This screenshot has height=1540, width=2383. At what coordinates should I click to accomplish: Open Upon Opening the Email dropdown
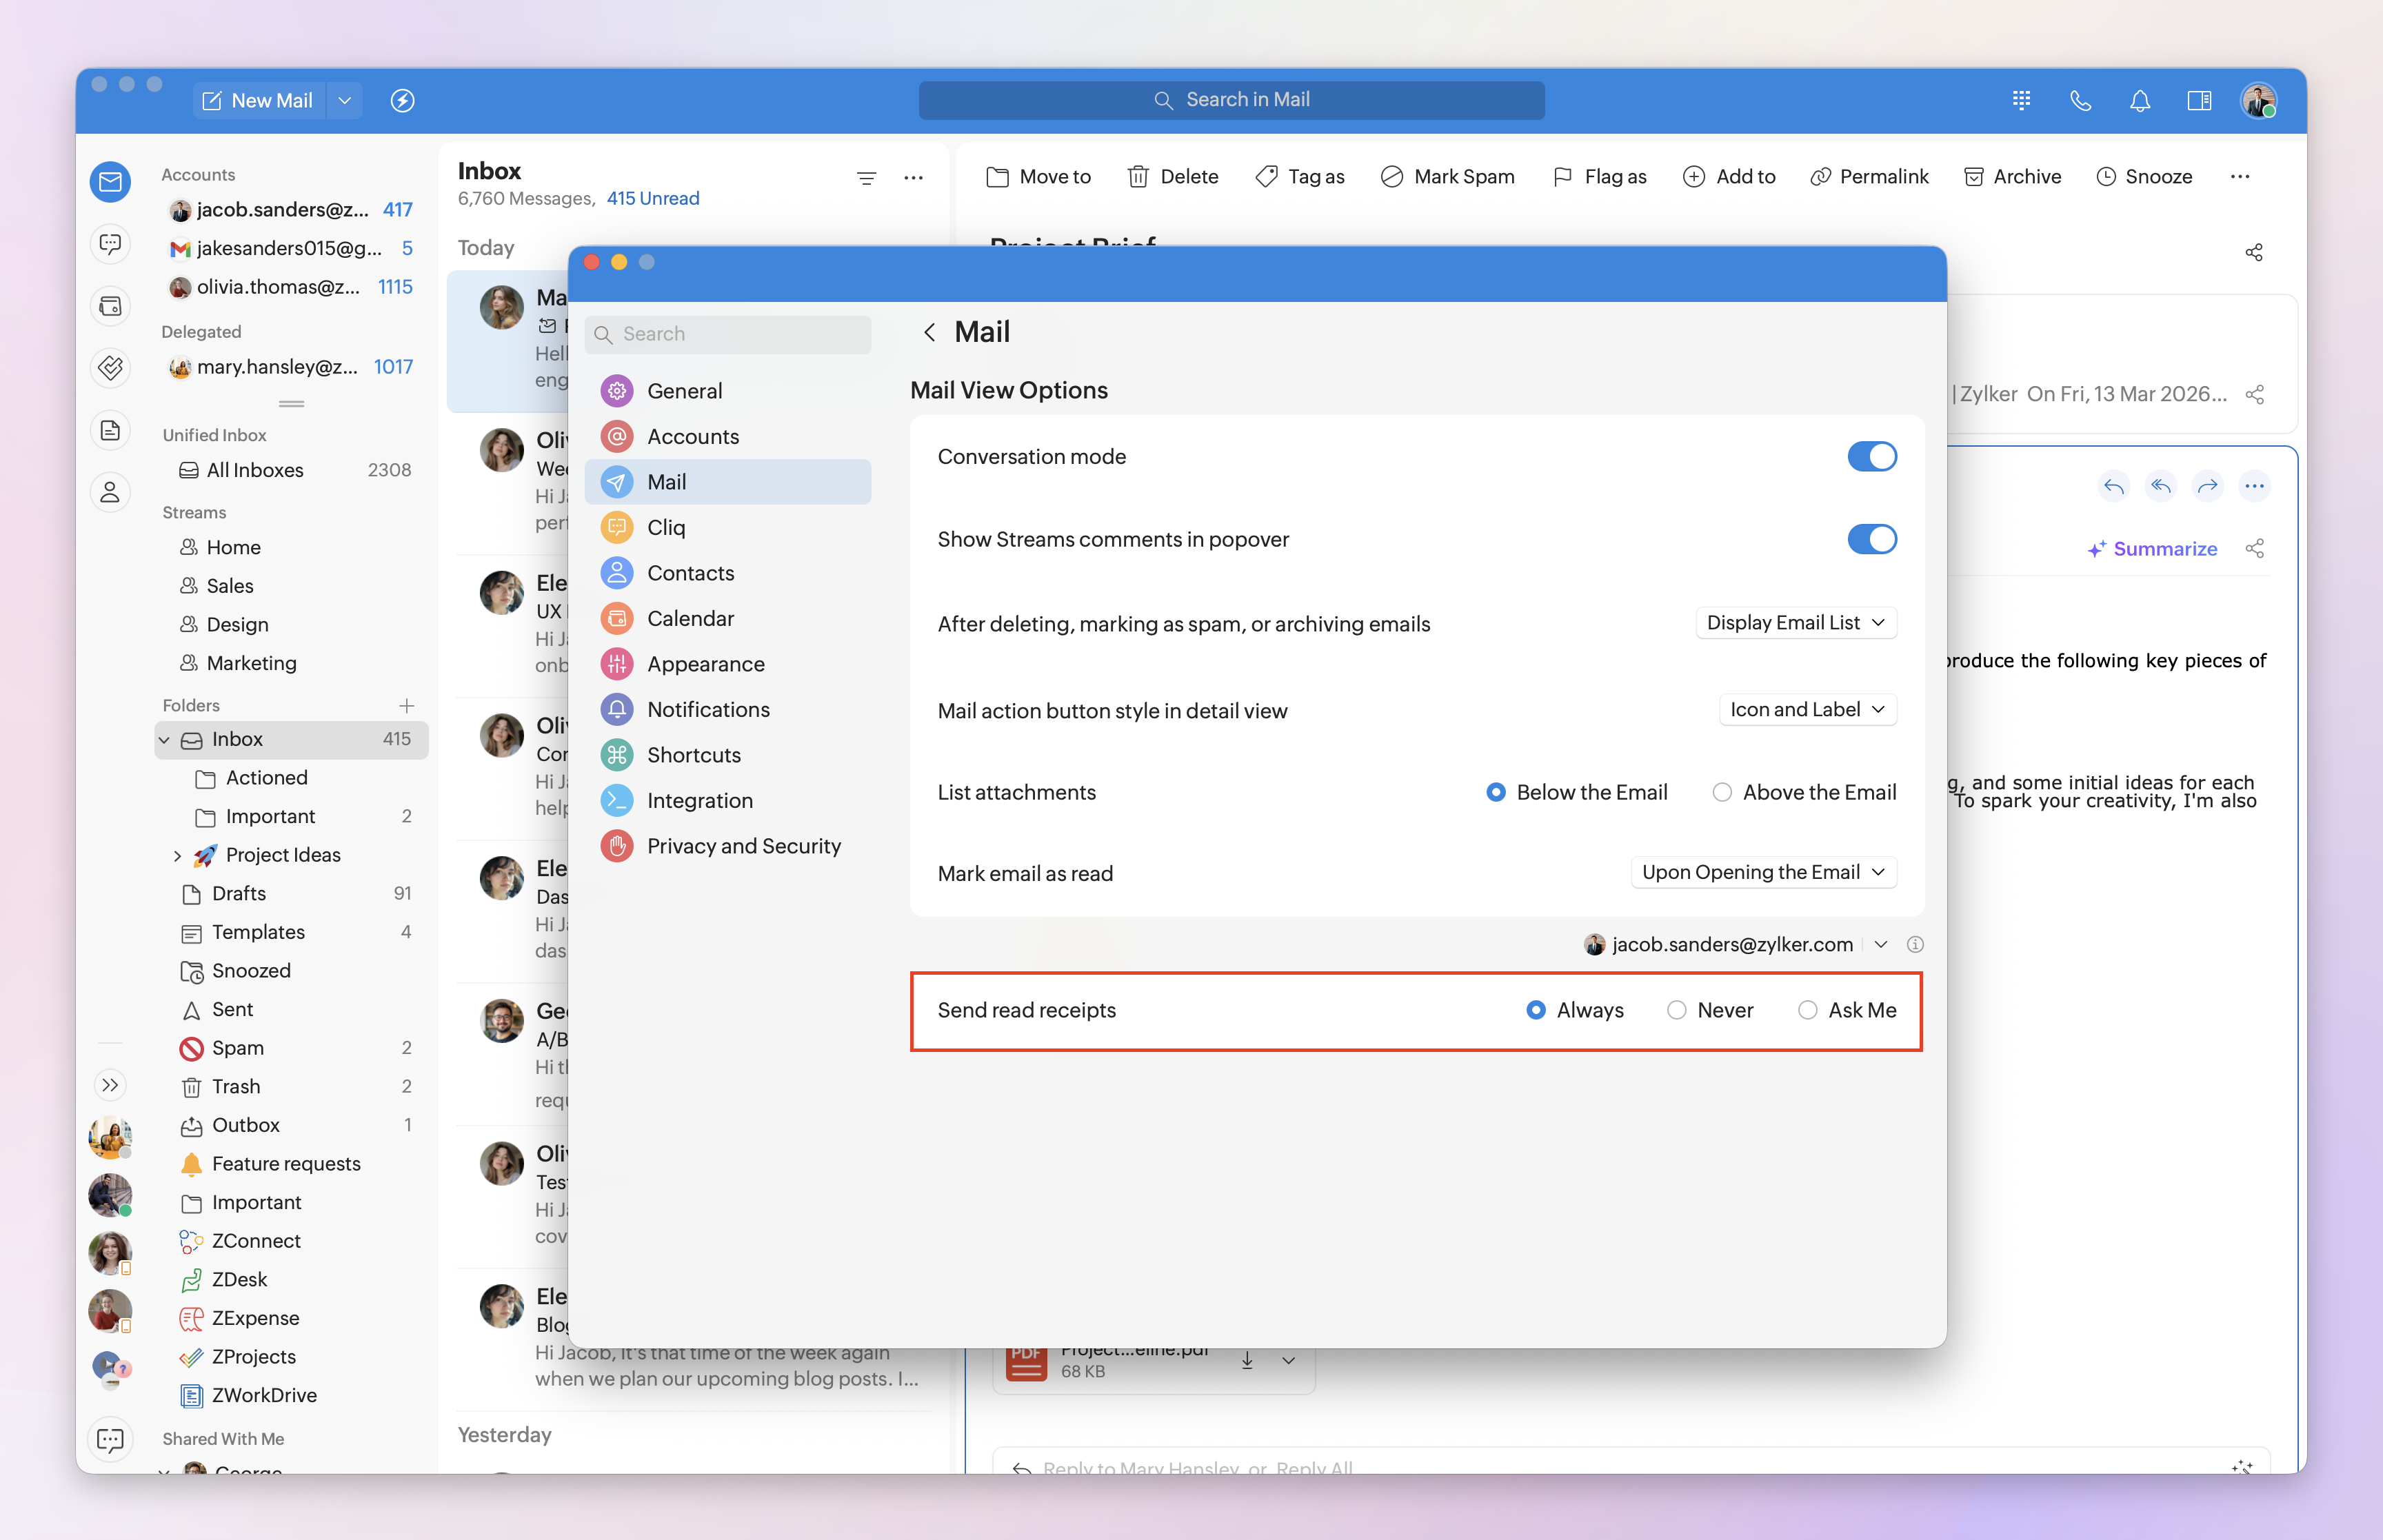[x=1763, y=872]
